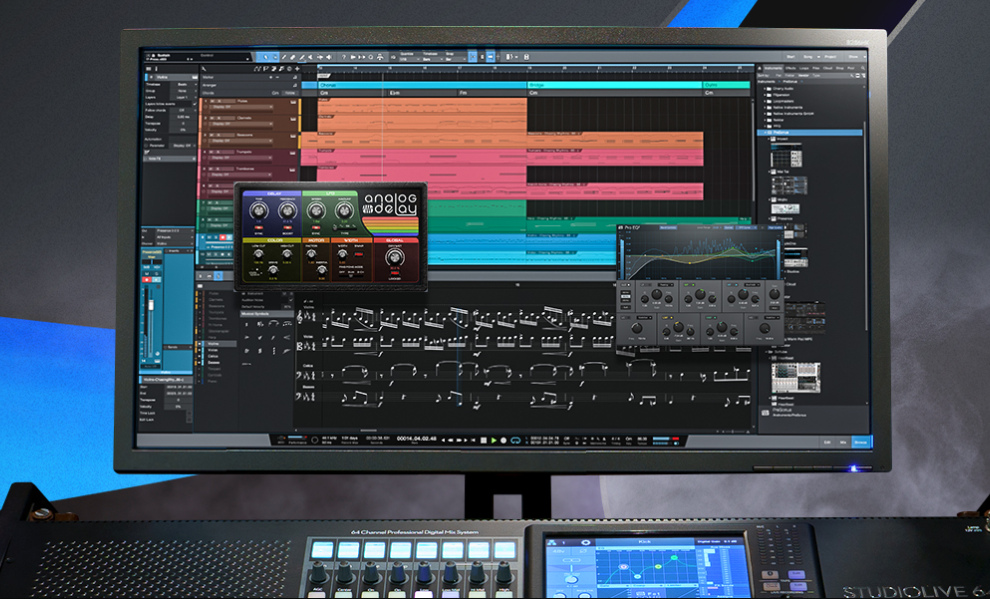Toggle the Loop button in transport
The width and height of the screenshot is (990, 599).
516,440
